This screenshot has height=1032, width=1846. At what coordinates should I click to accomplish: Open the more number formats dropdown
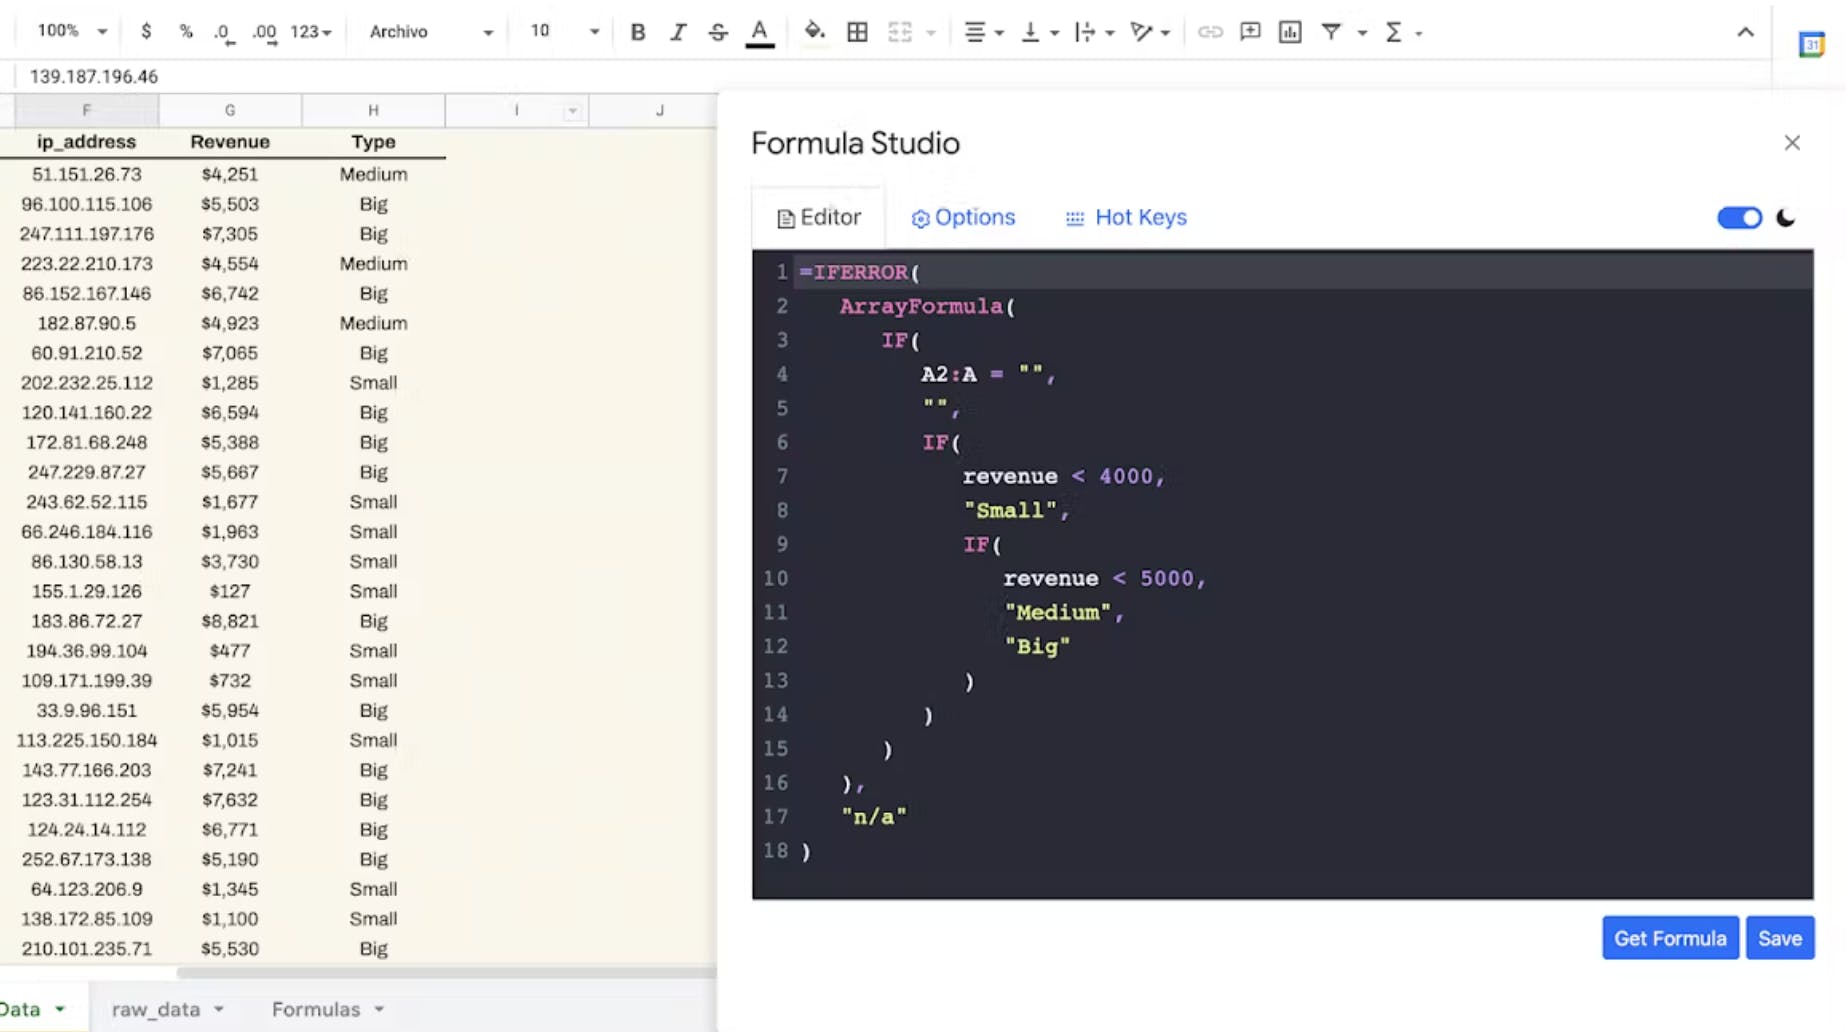(x=311, y=32)
